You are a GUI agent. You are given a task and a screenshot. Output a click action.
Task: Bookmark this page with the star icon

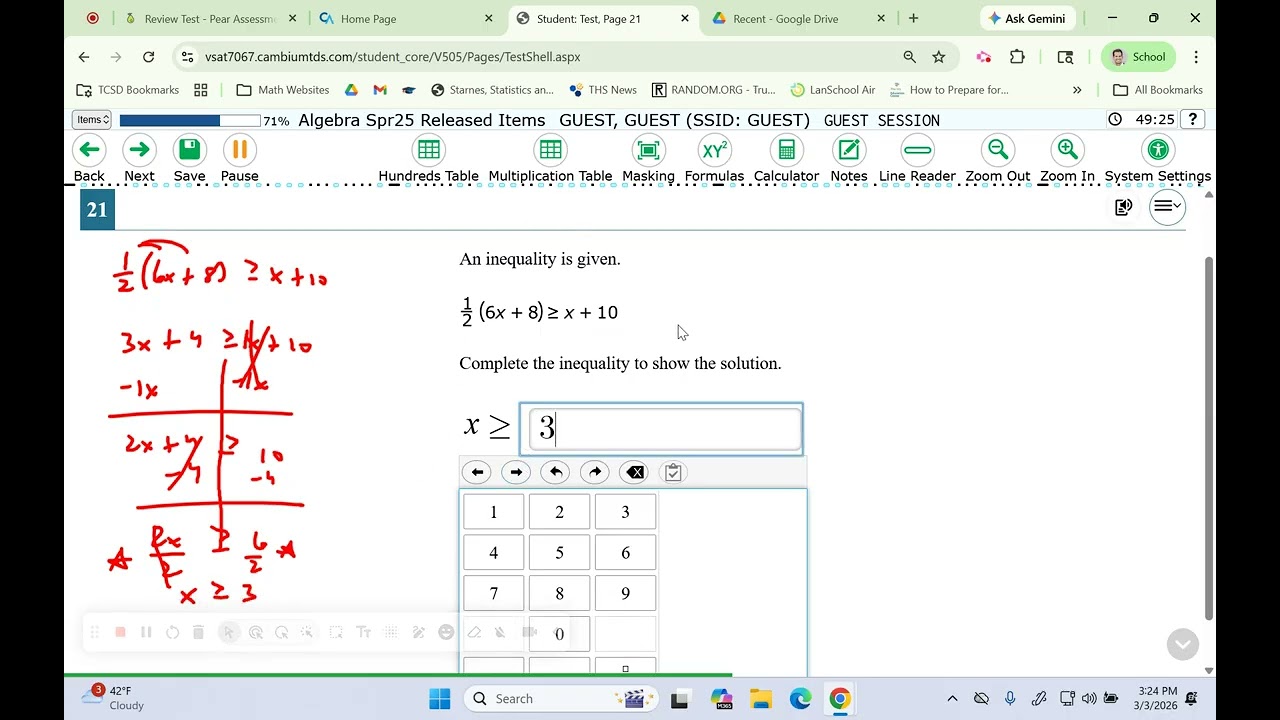coord(939,57)
